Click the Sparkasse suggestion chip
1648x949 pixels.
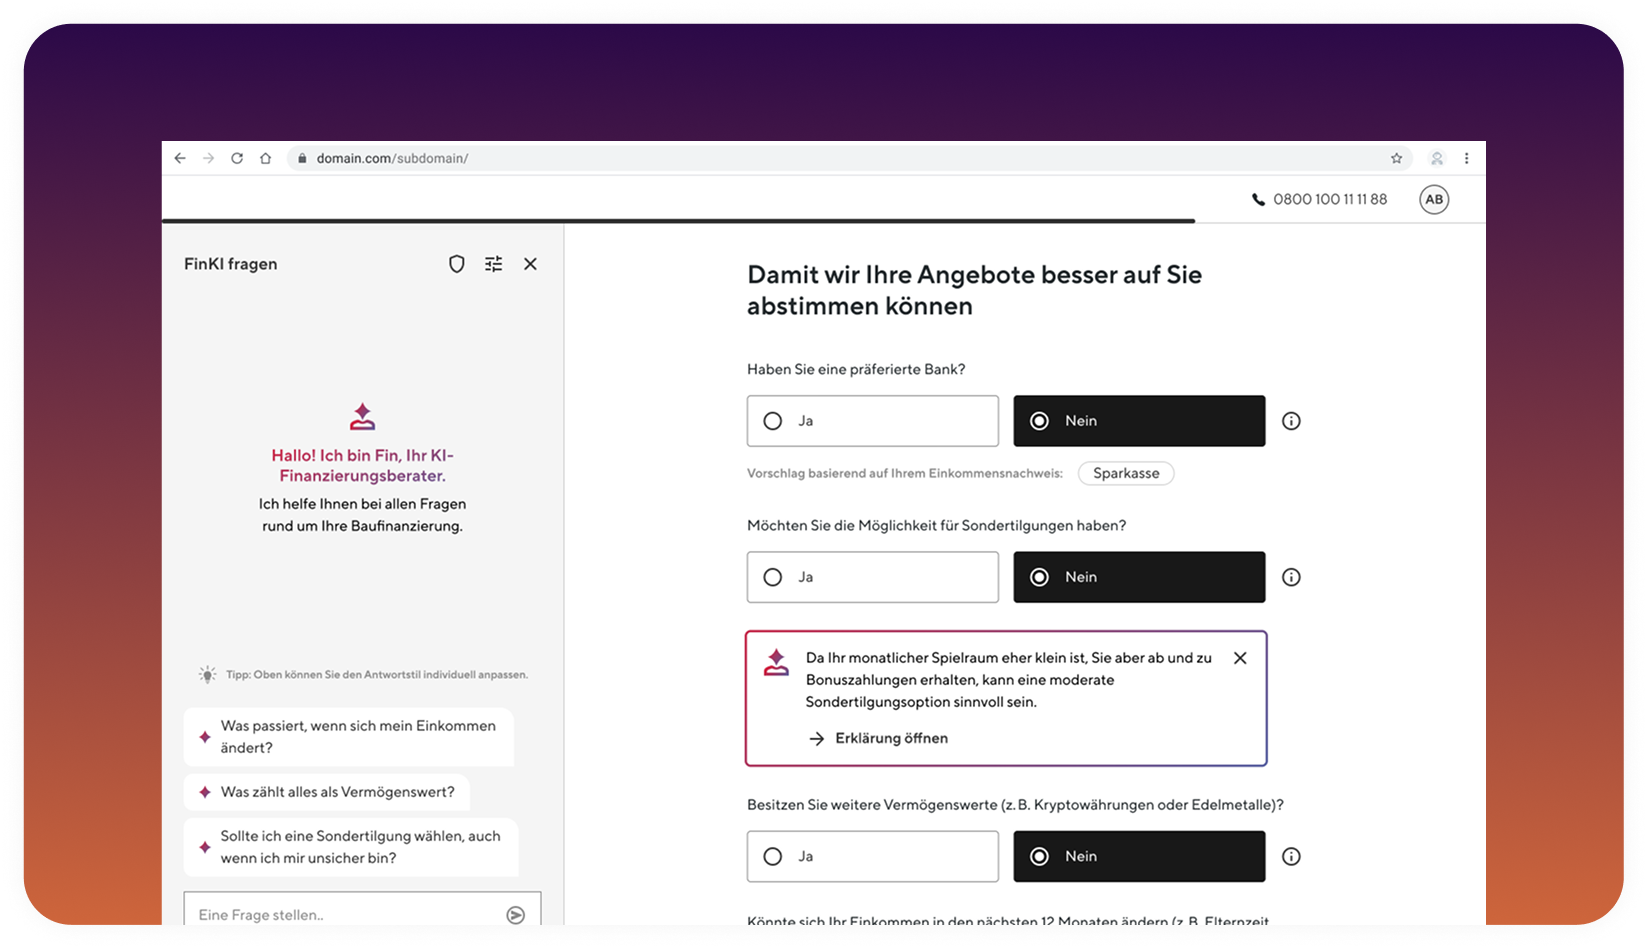pyautogui.click(x=1126, y=473)
